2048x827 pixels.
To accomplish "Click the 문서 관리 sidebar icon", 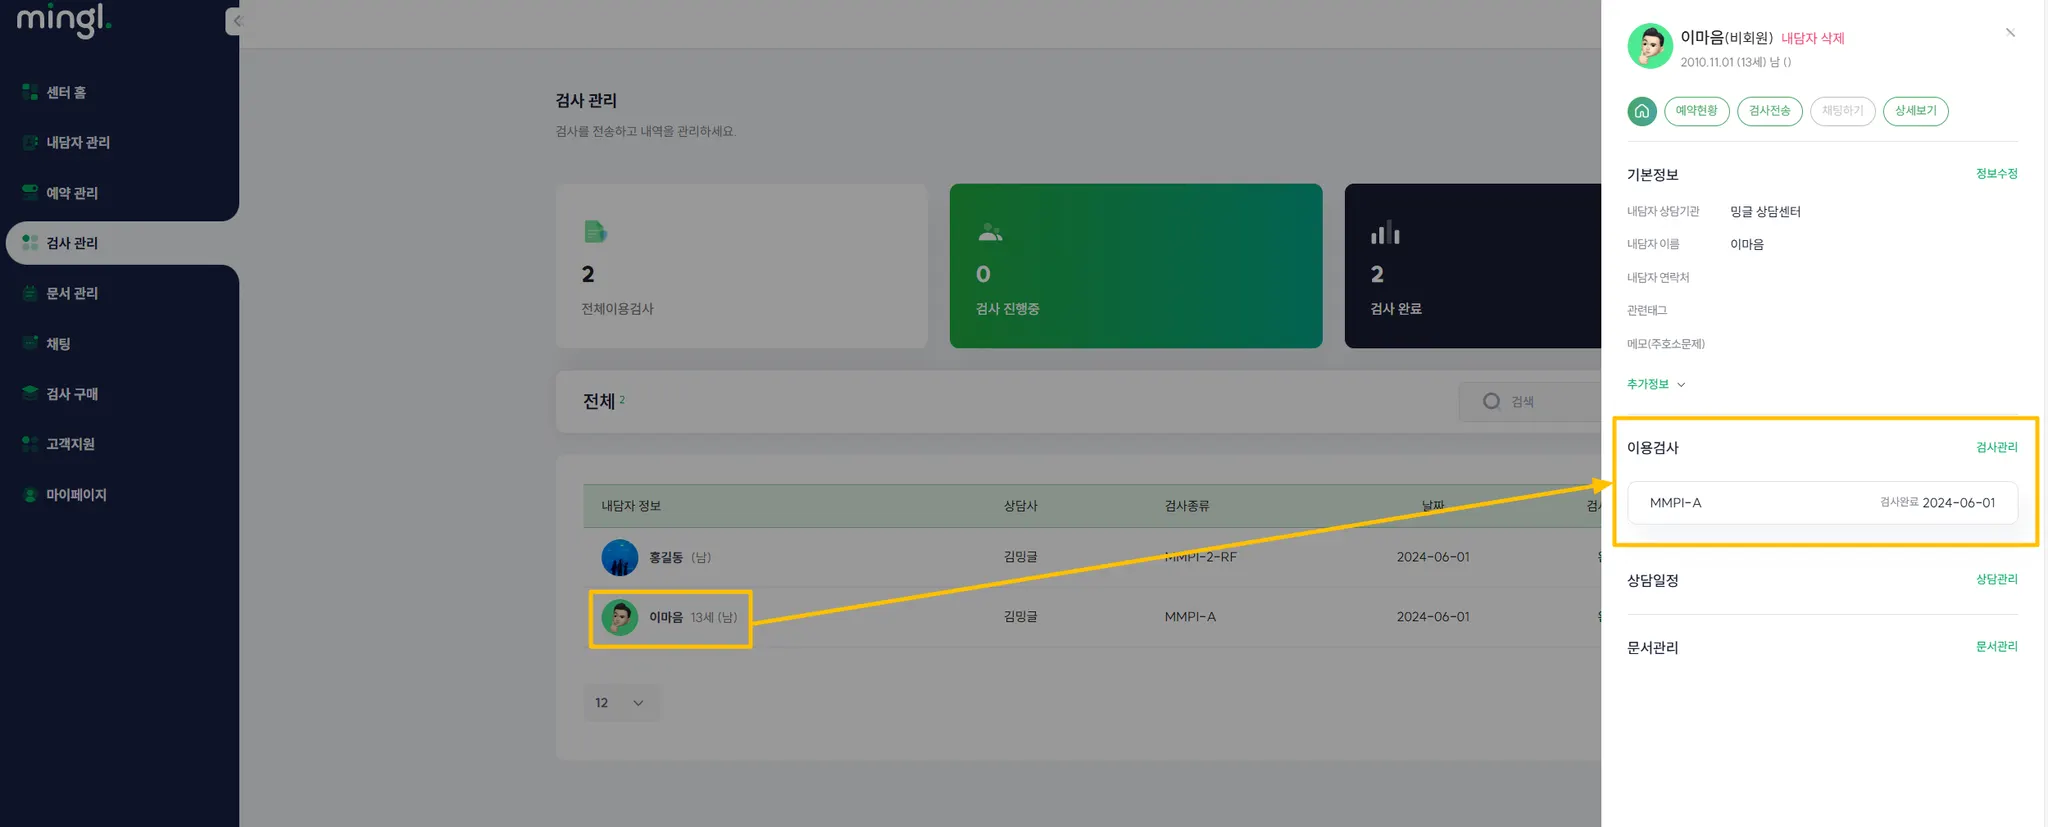I will [x=30, y=293].
